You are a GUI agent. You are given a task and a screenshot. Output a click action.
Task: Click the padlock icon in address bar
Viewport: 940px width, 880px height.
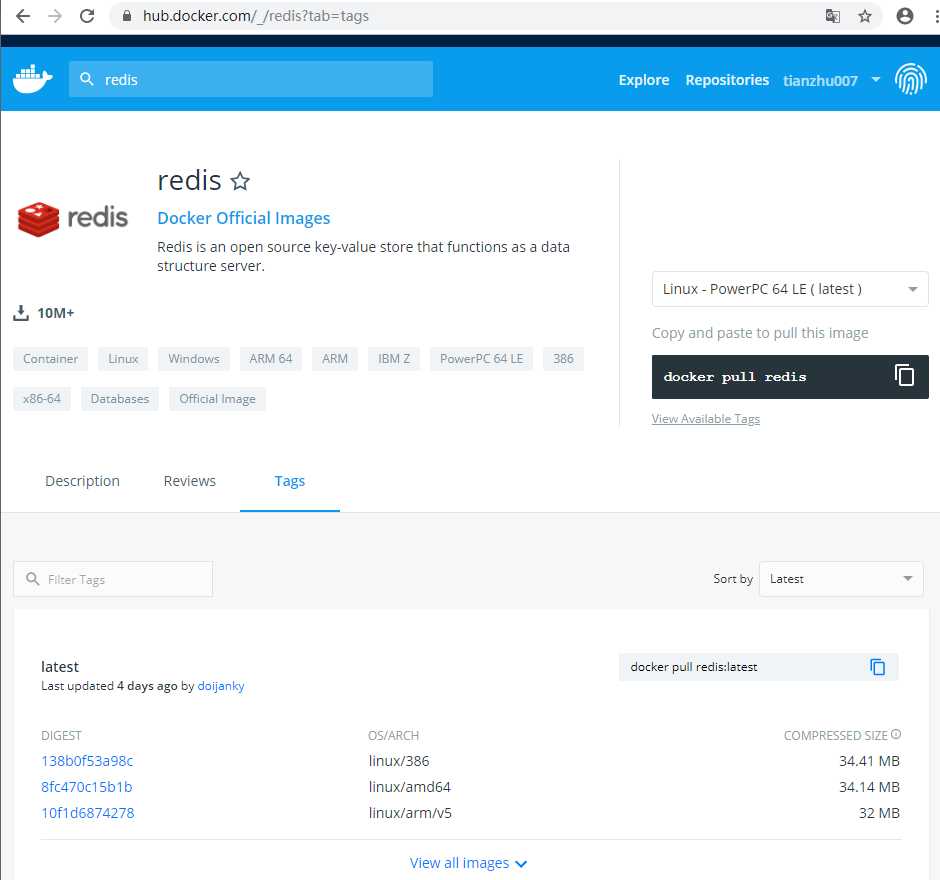coord(126,16)
